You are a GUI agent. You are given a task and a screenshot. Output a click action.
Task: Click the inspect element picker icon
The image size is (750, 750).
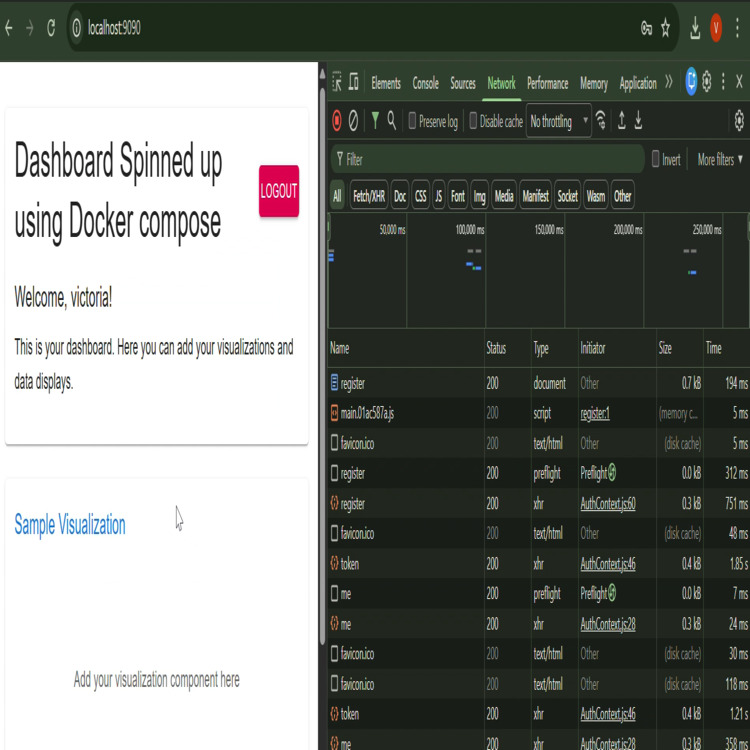click(337, 83)
